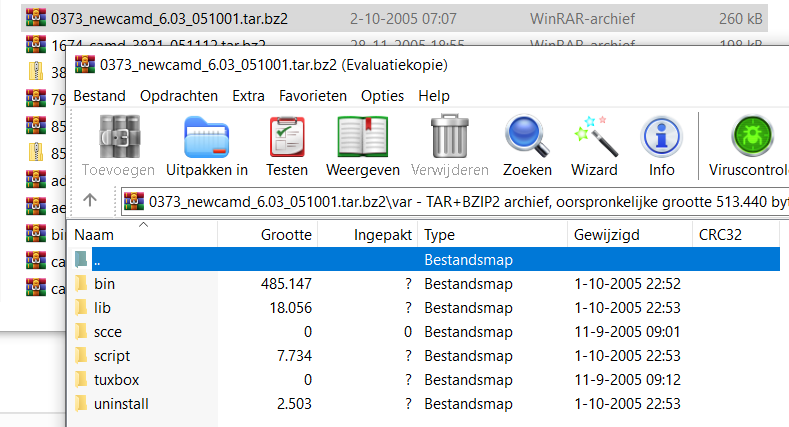This screenshot has width=789, height=427.
Task: Click date 1-10-2005 22:52 of bin
Action: (627, 284)
